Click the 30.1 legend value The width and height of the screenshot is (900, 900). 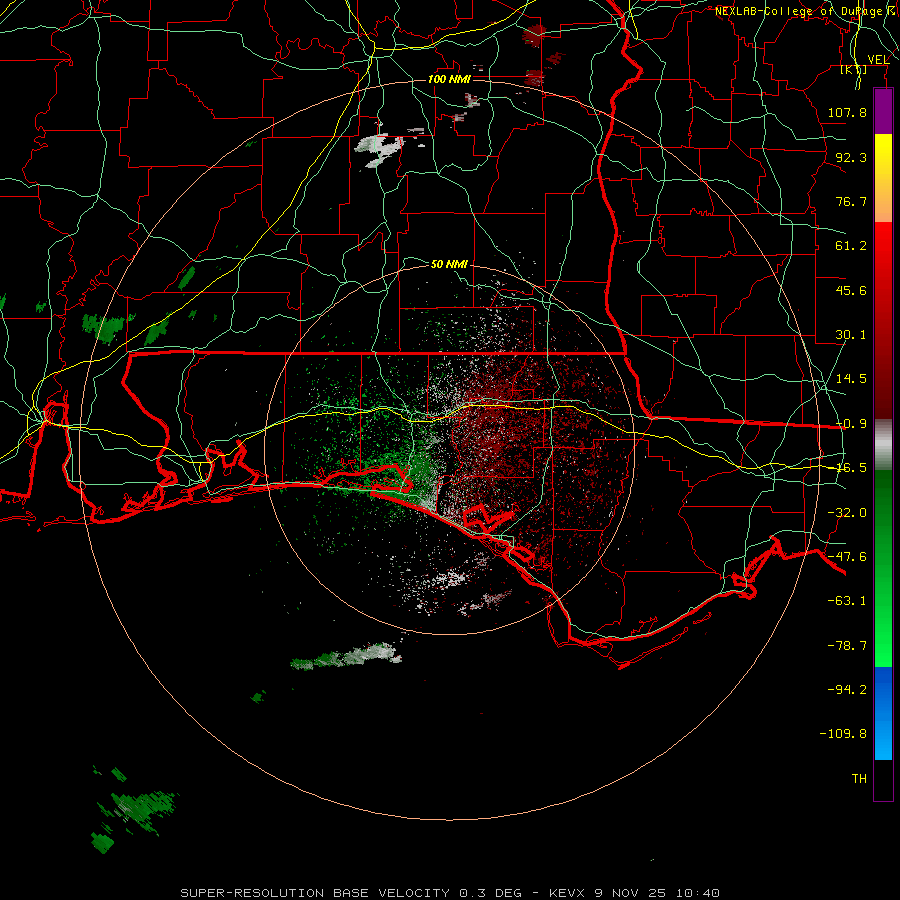pos(851,335)
